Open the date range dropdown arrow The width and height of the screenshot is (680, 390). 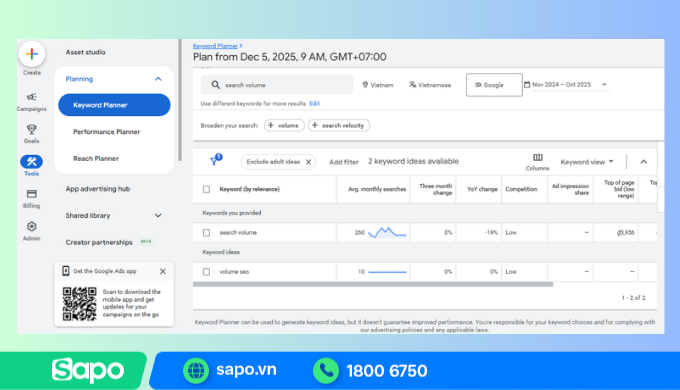pyautogui.click(x=604, y=85)
